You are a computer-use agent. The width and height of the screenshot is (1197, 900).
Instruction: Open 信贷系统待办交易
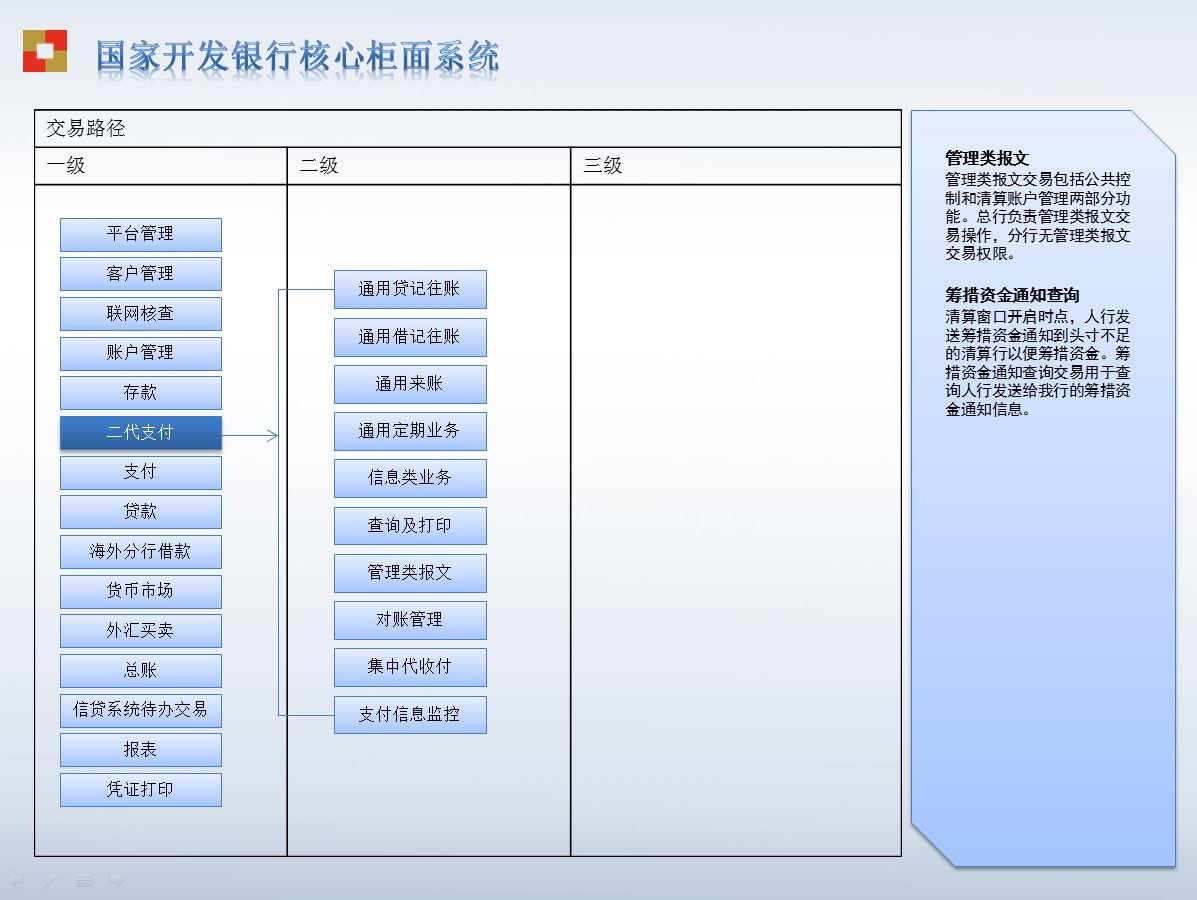click(140, 711)
